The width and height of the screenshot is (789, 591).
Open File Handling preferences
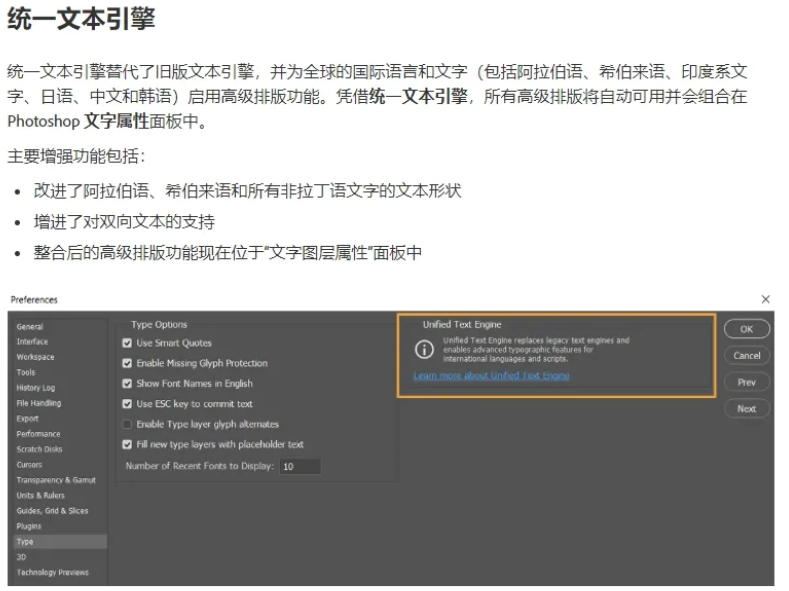(x=39, y=403)
